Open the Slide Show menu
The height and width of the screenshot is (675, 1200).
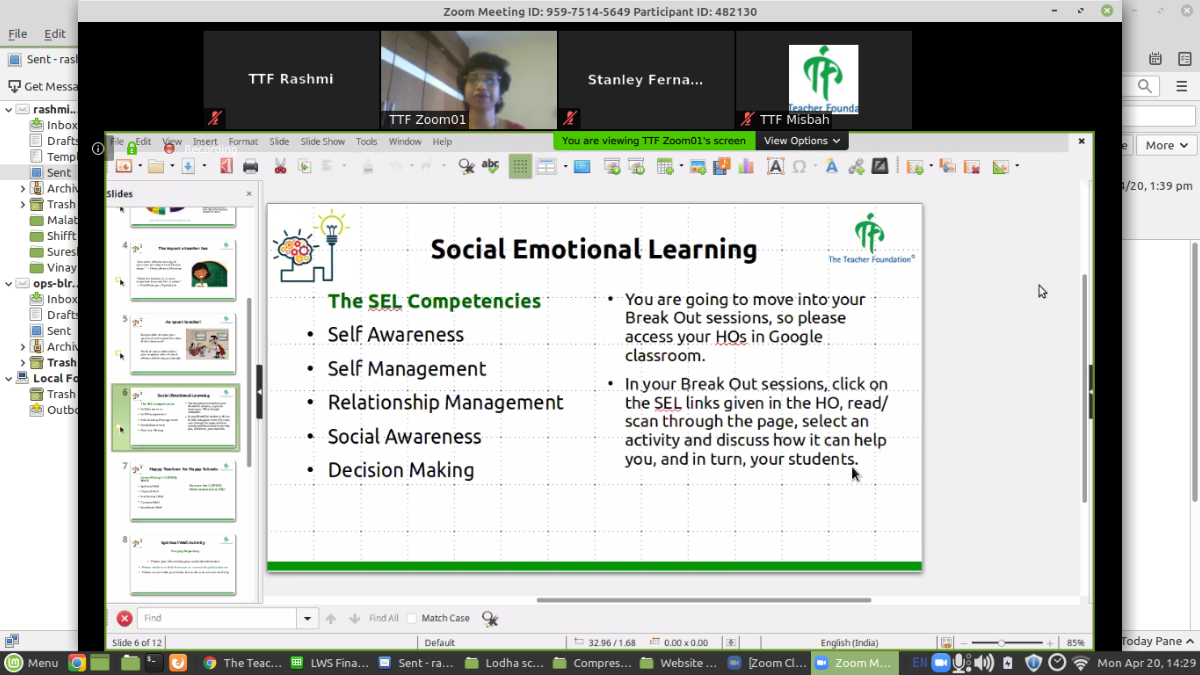[322, 142]
